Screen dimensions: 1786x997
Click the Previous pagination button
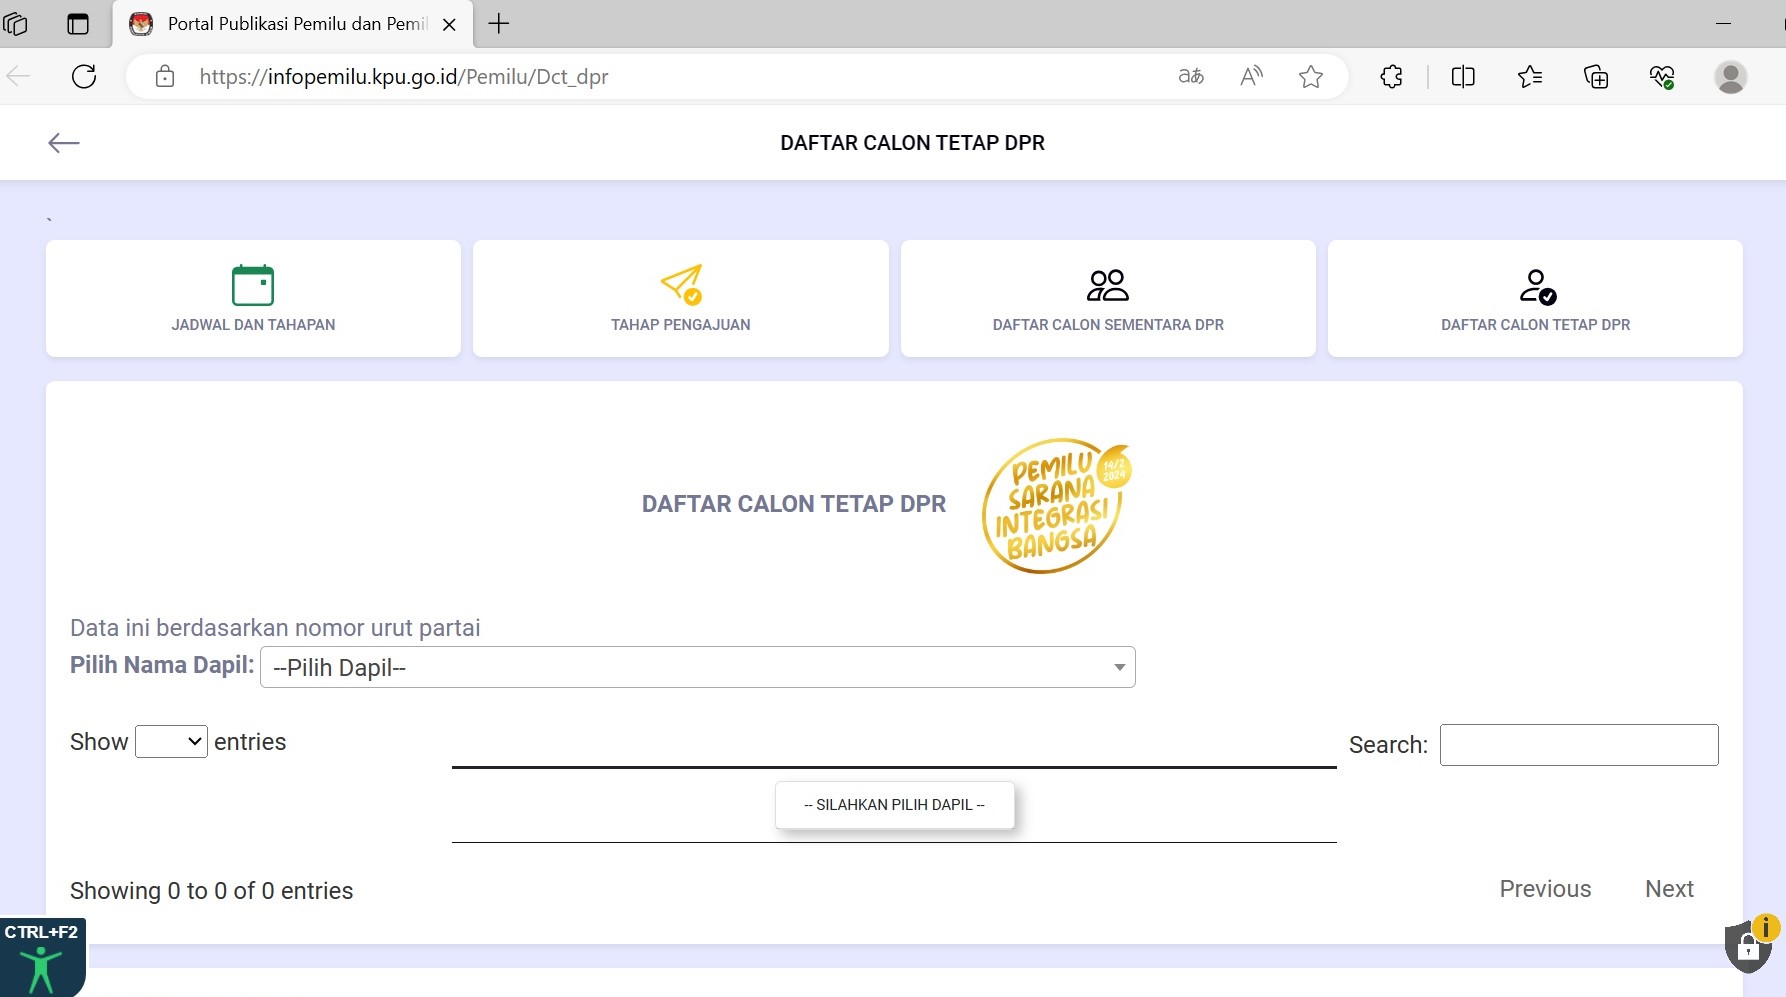[1545, 889]
